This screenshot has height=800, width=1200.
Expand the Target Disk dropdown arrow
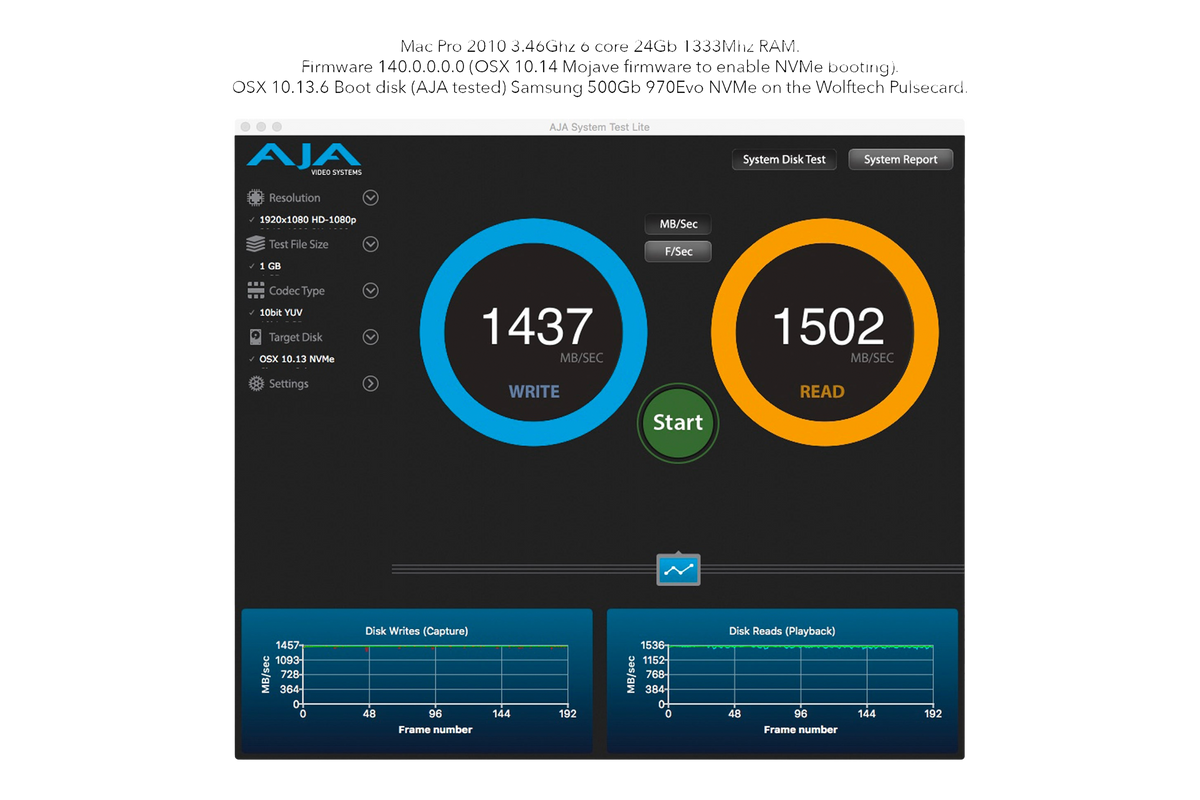coord(370,337)
